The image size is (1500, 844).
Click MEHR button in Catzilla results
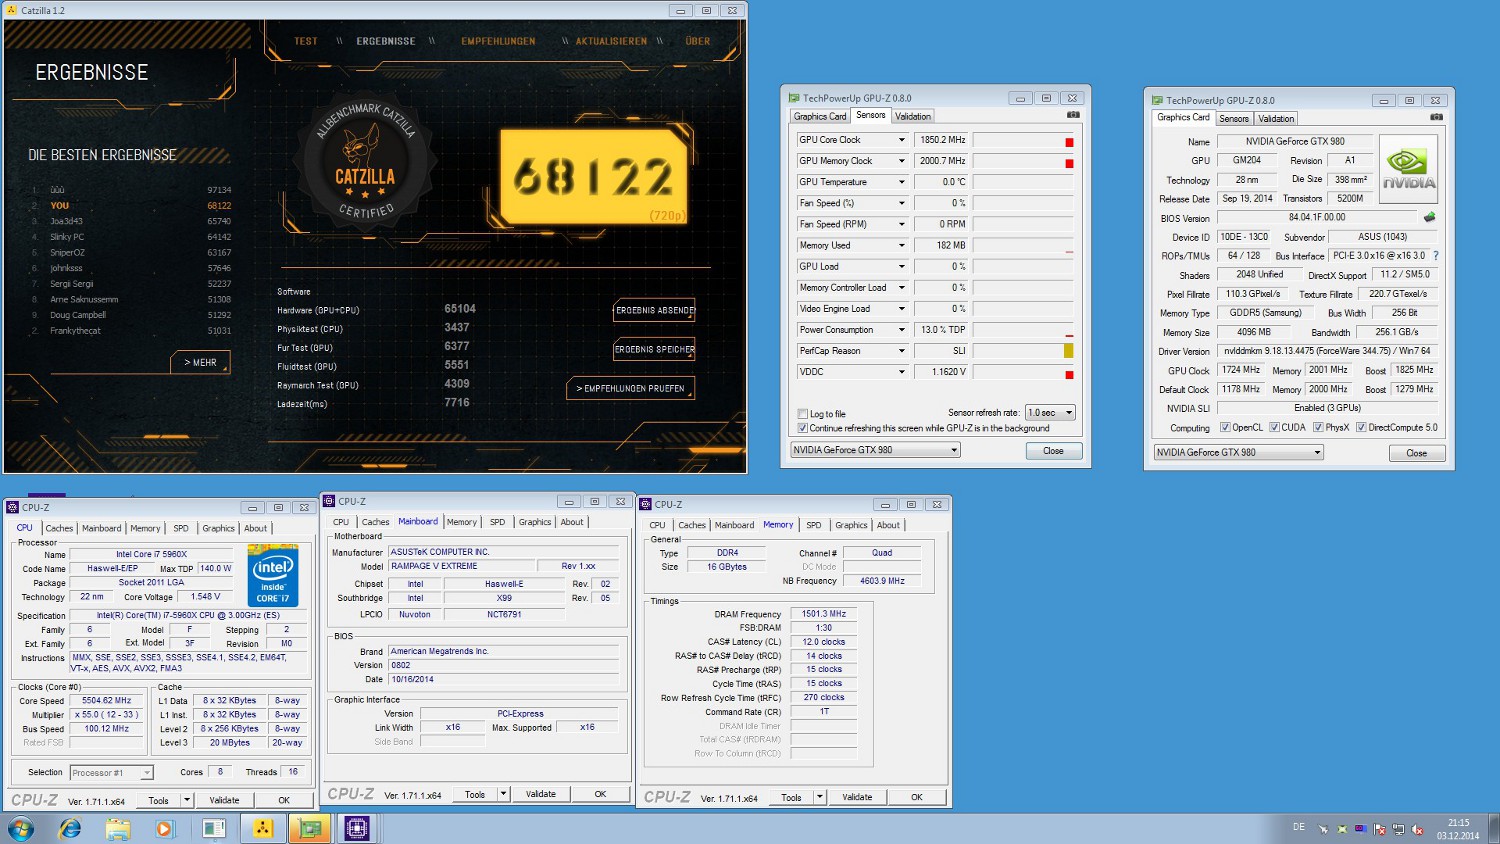point(200,362)
